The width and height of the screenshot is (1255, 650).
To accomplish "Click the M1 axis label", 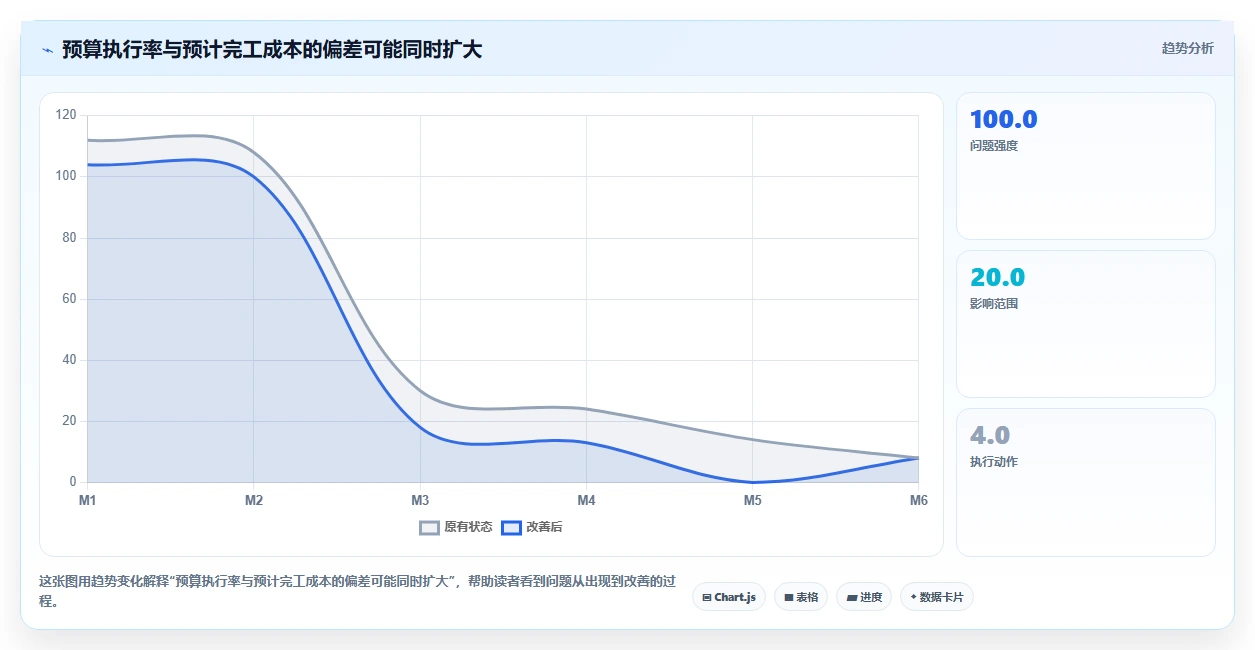I will coord(88,500).
